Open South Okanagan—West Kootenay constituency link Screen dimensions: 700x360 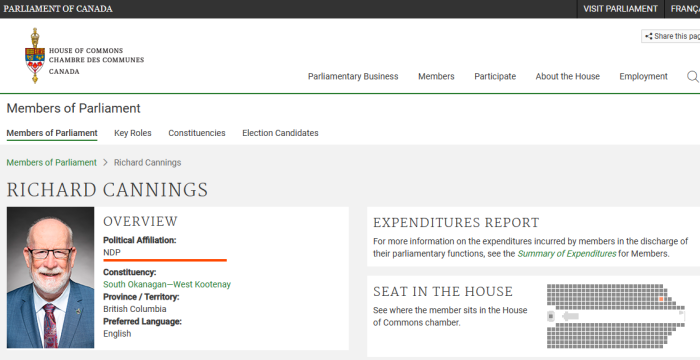click(167, 285)
